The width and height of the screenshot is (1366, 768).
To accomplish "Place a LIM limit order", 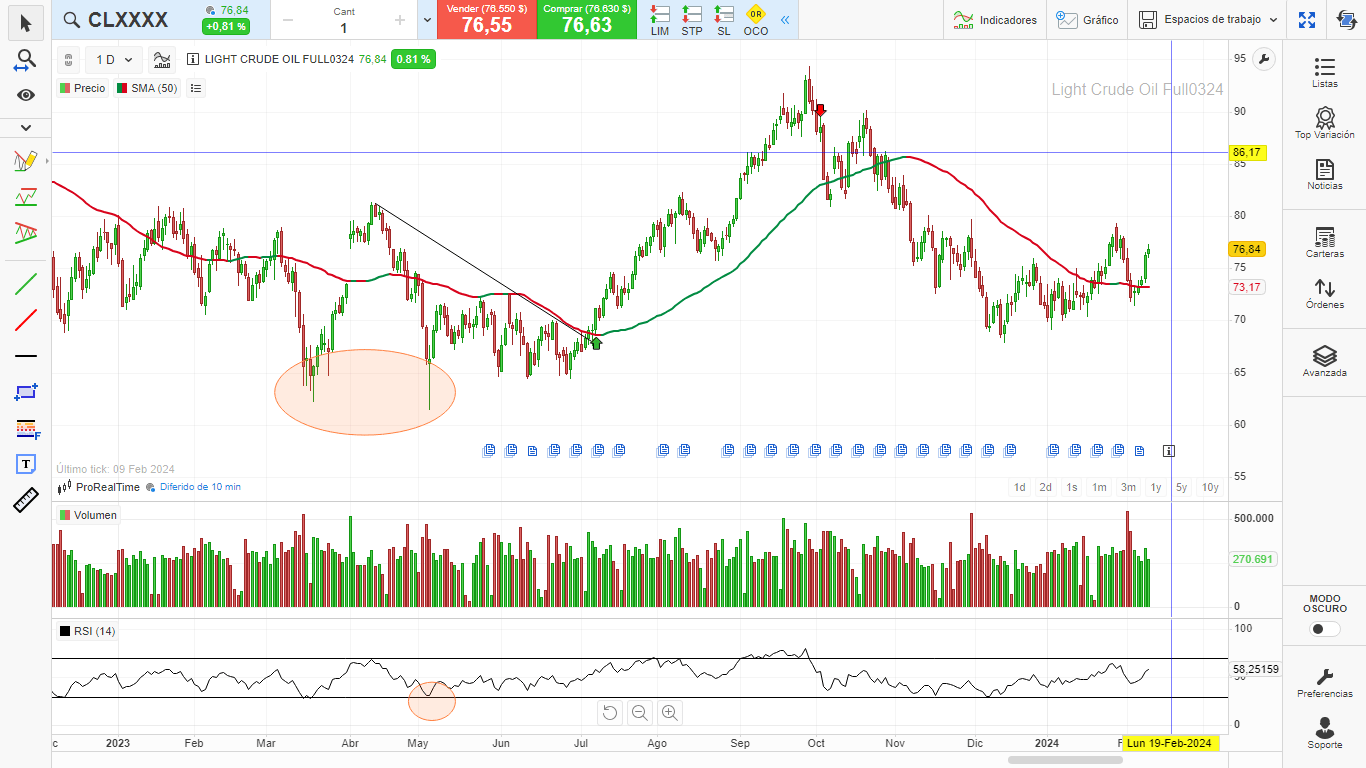I will tap(660, 20).
